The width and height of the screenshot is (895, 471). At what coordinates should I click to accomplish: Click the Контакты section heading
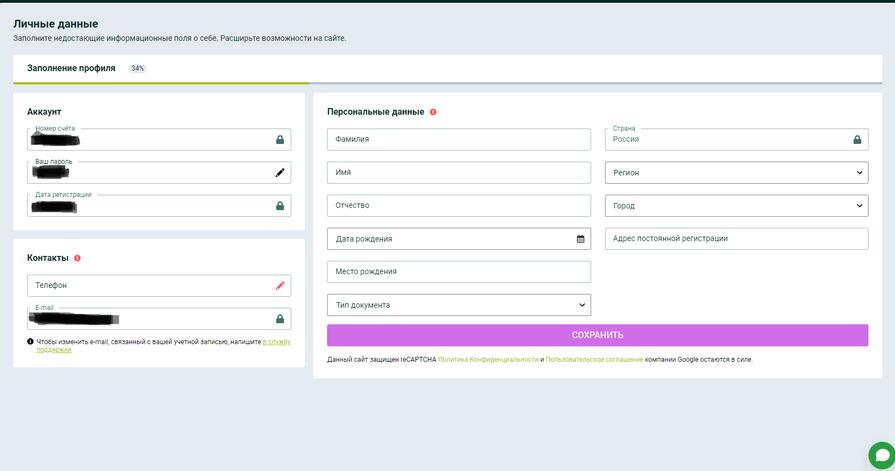click(x=47, y=258)
